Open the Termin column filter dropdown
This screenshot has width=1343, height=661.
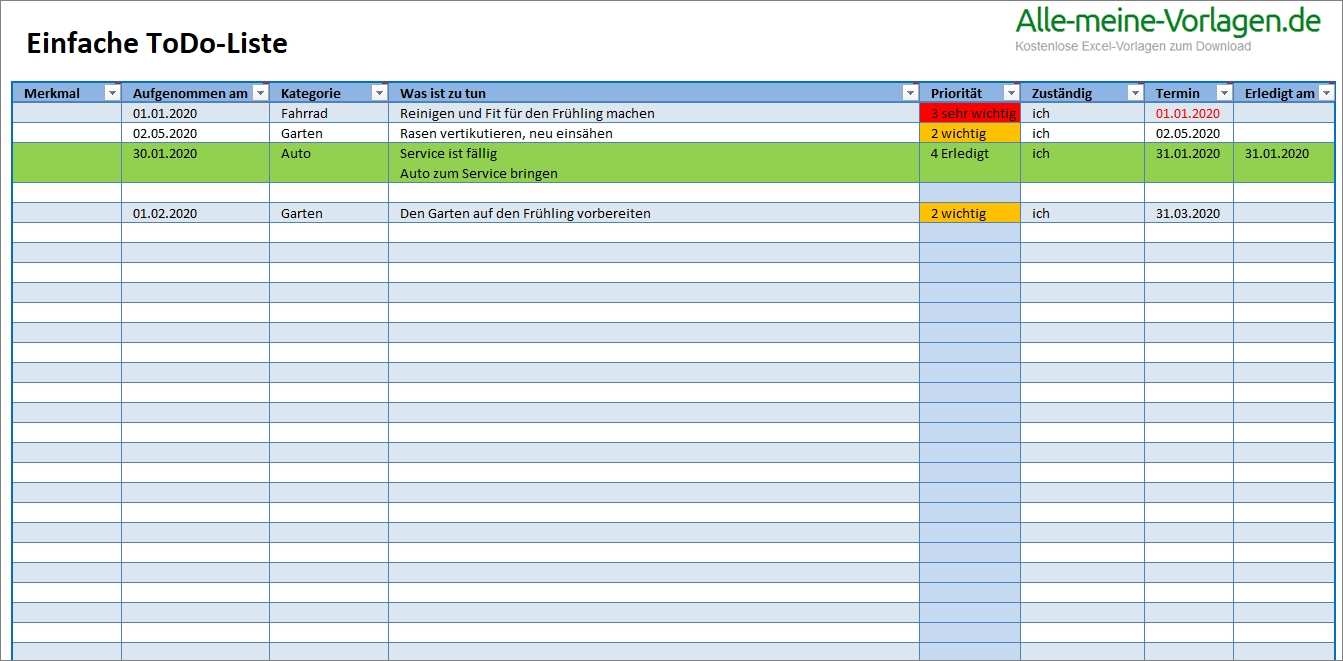pyautogui.click(x=1223, y=93)
